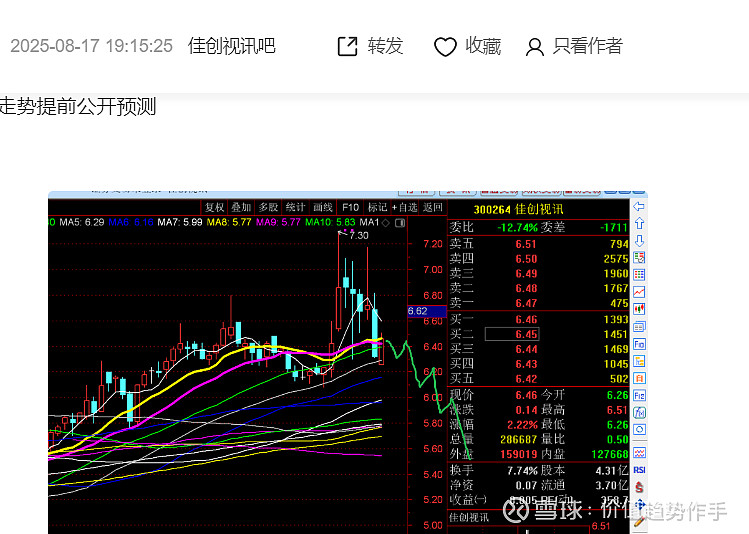The height and width of the screenshot is (534, 749).
Task: Click the left arrow icon in chart sidebar
Action: pyautogui.click(x=639, y=206)
